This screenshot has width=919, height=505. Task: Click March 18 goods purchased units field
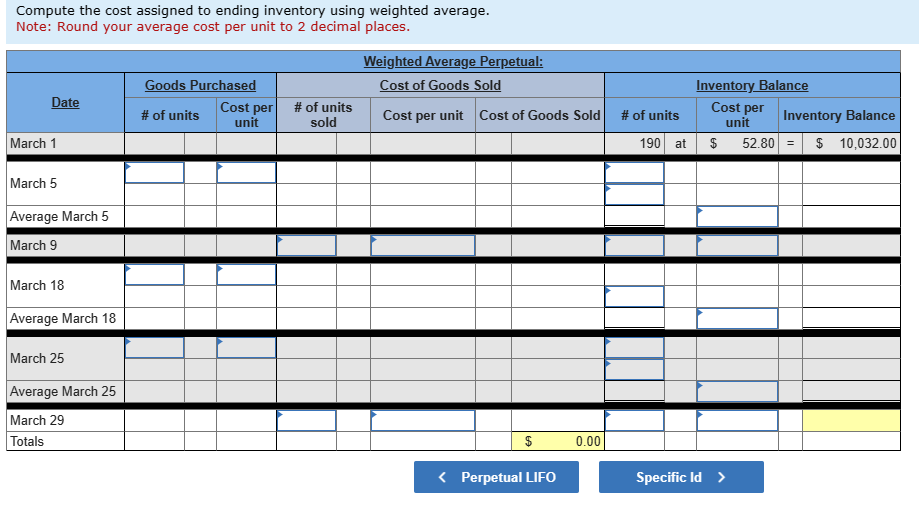click(154, 274)
